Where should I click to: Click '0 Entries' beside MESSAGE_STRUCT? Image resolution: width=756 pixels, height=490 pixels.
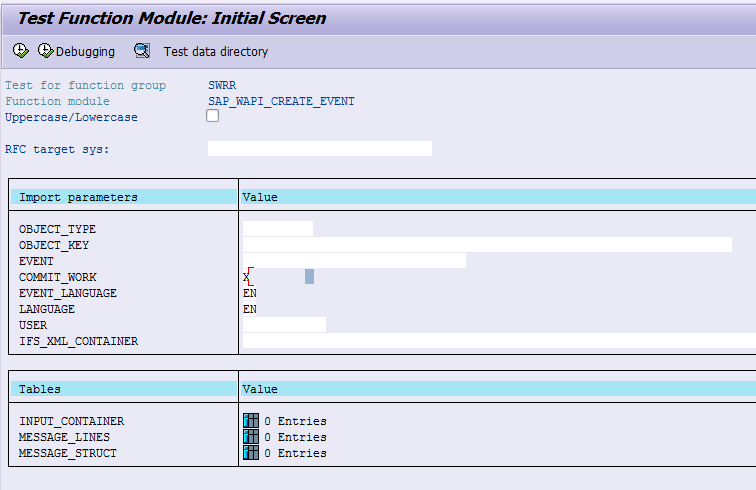295,453
